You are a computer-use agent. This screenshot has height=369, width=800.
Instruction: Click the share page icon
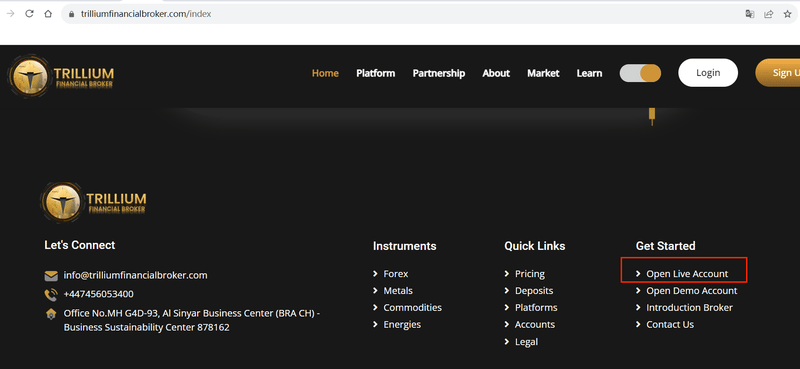(768, 14)
